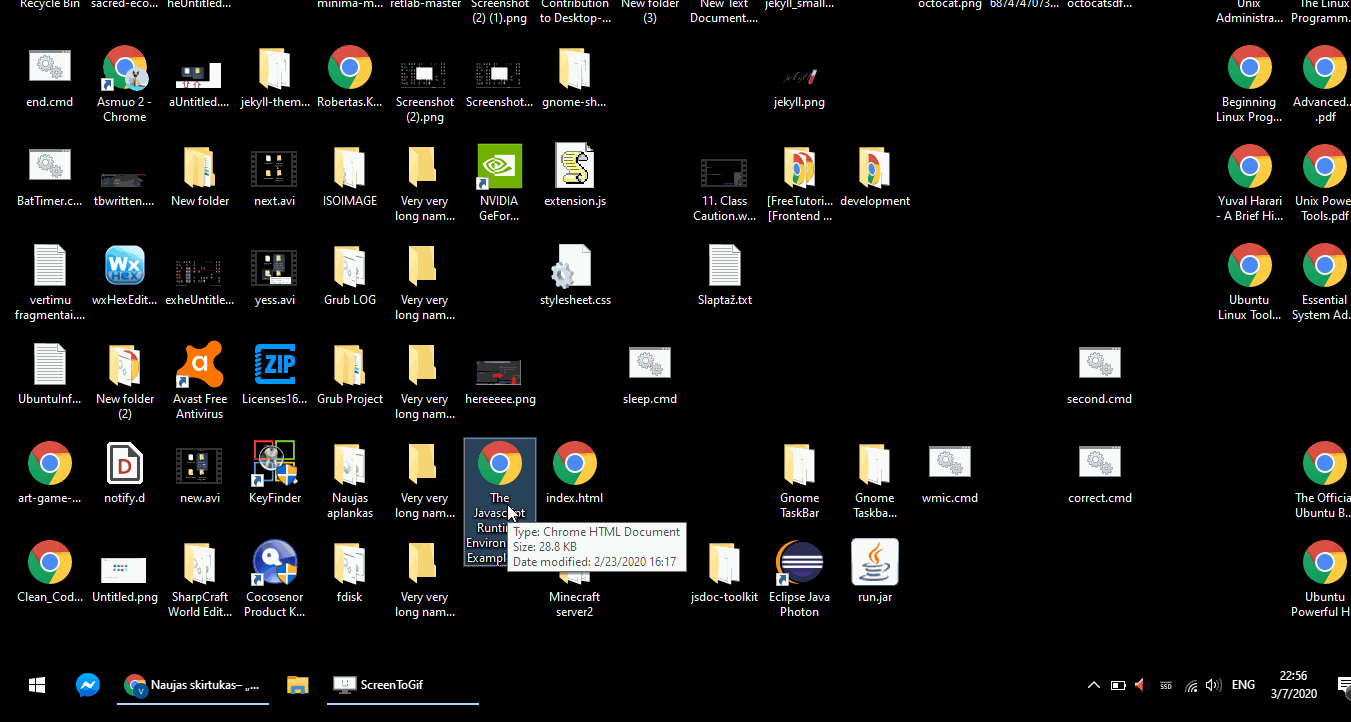Screen dimensions: 1351x722
Task: Check the battery status tray icon
Action: click(x=1118, y=685)
